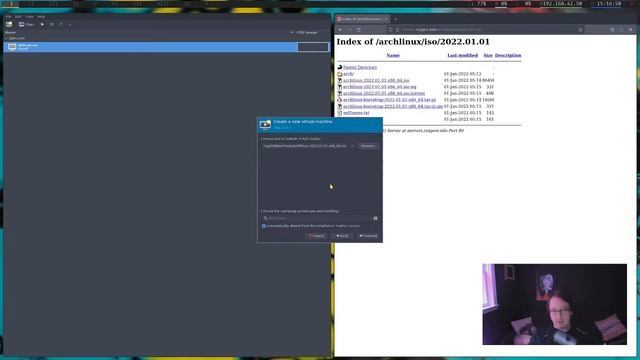This screenshot has width=640, height=360.
Task: Click the ISO path field in the dialog
Action: (306, 146)
